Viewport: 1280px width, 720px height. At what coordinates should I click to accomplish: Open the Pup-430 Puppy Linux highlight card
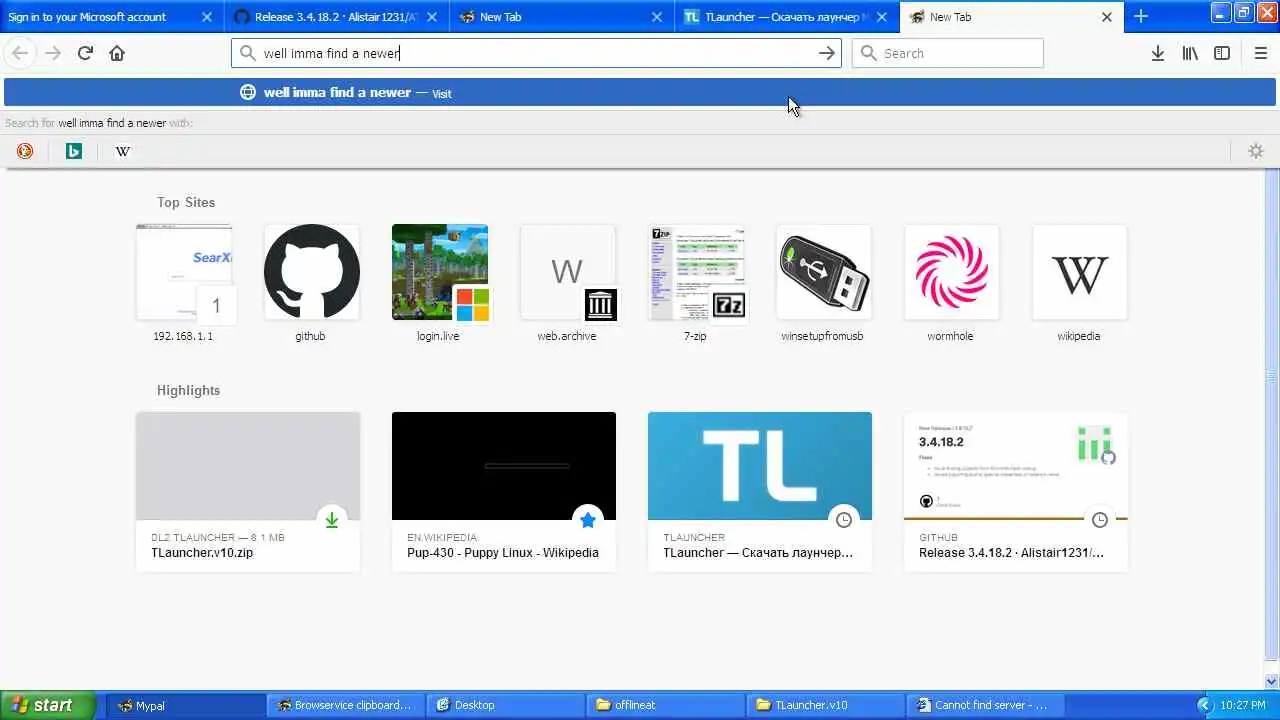504,491
